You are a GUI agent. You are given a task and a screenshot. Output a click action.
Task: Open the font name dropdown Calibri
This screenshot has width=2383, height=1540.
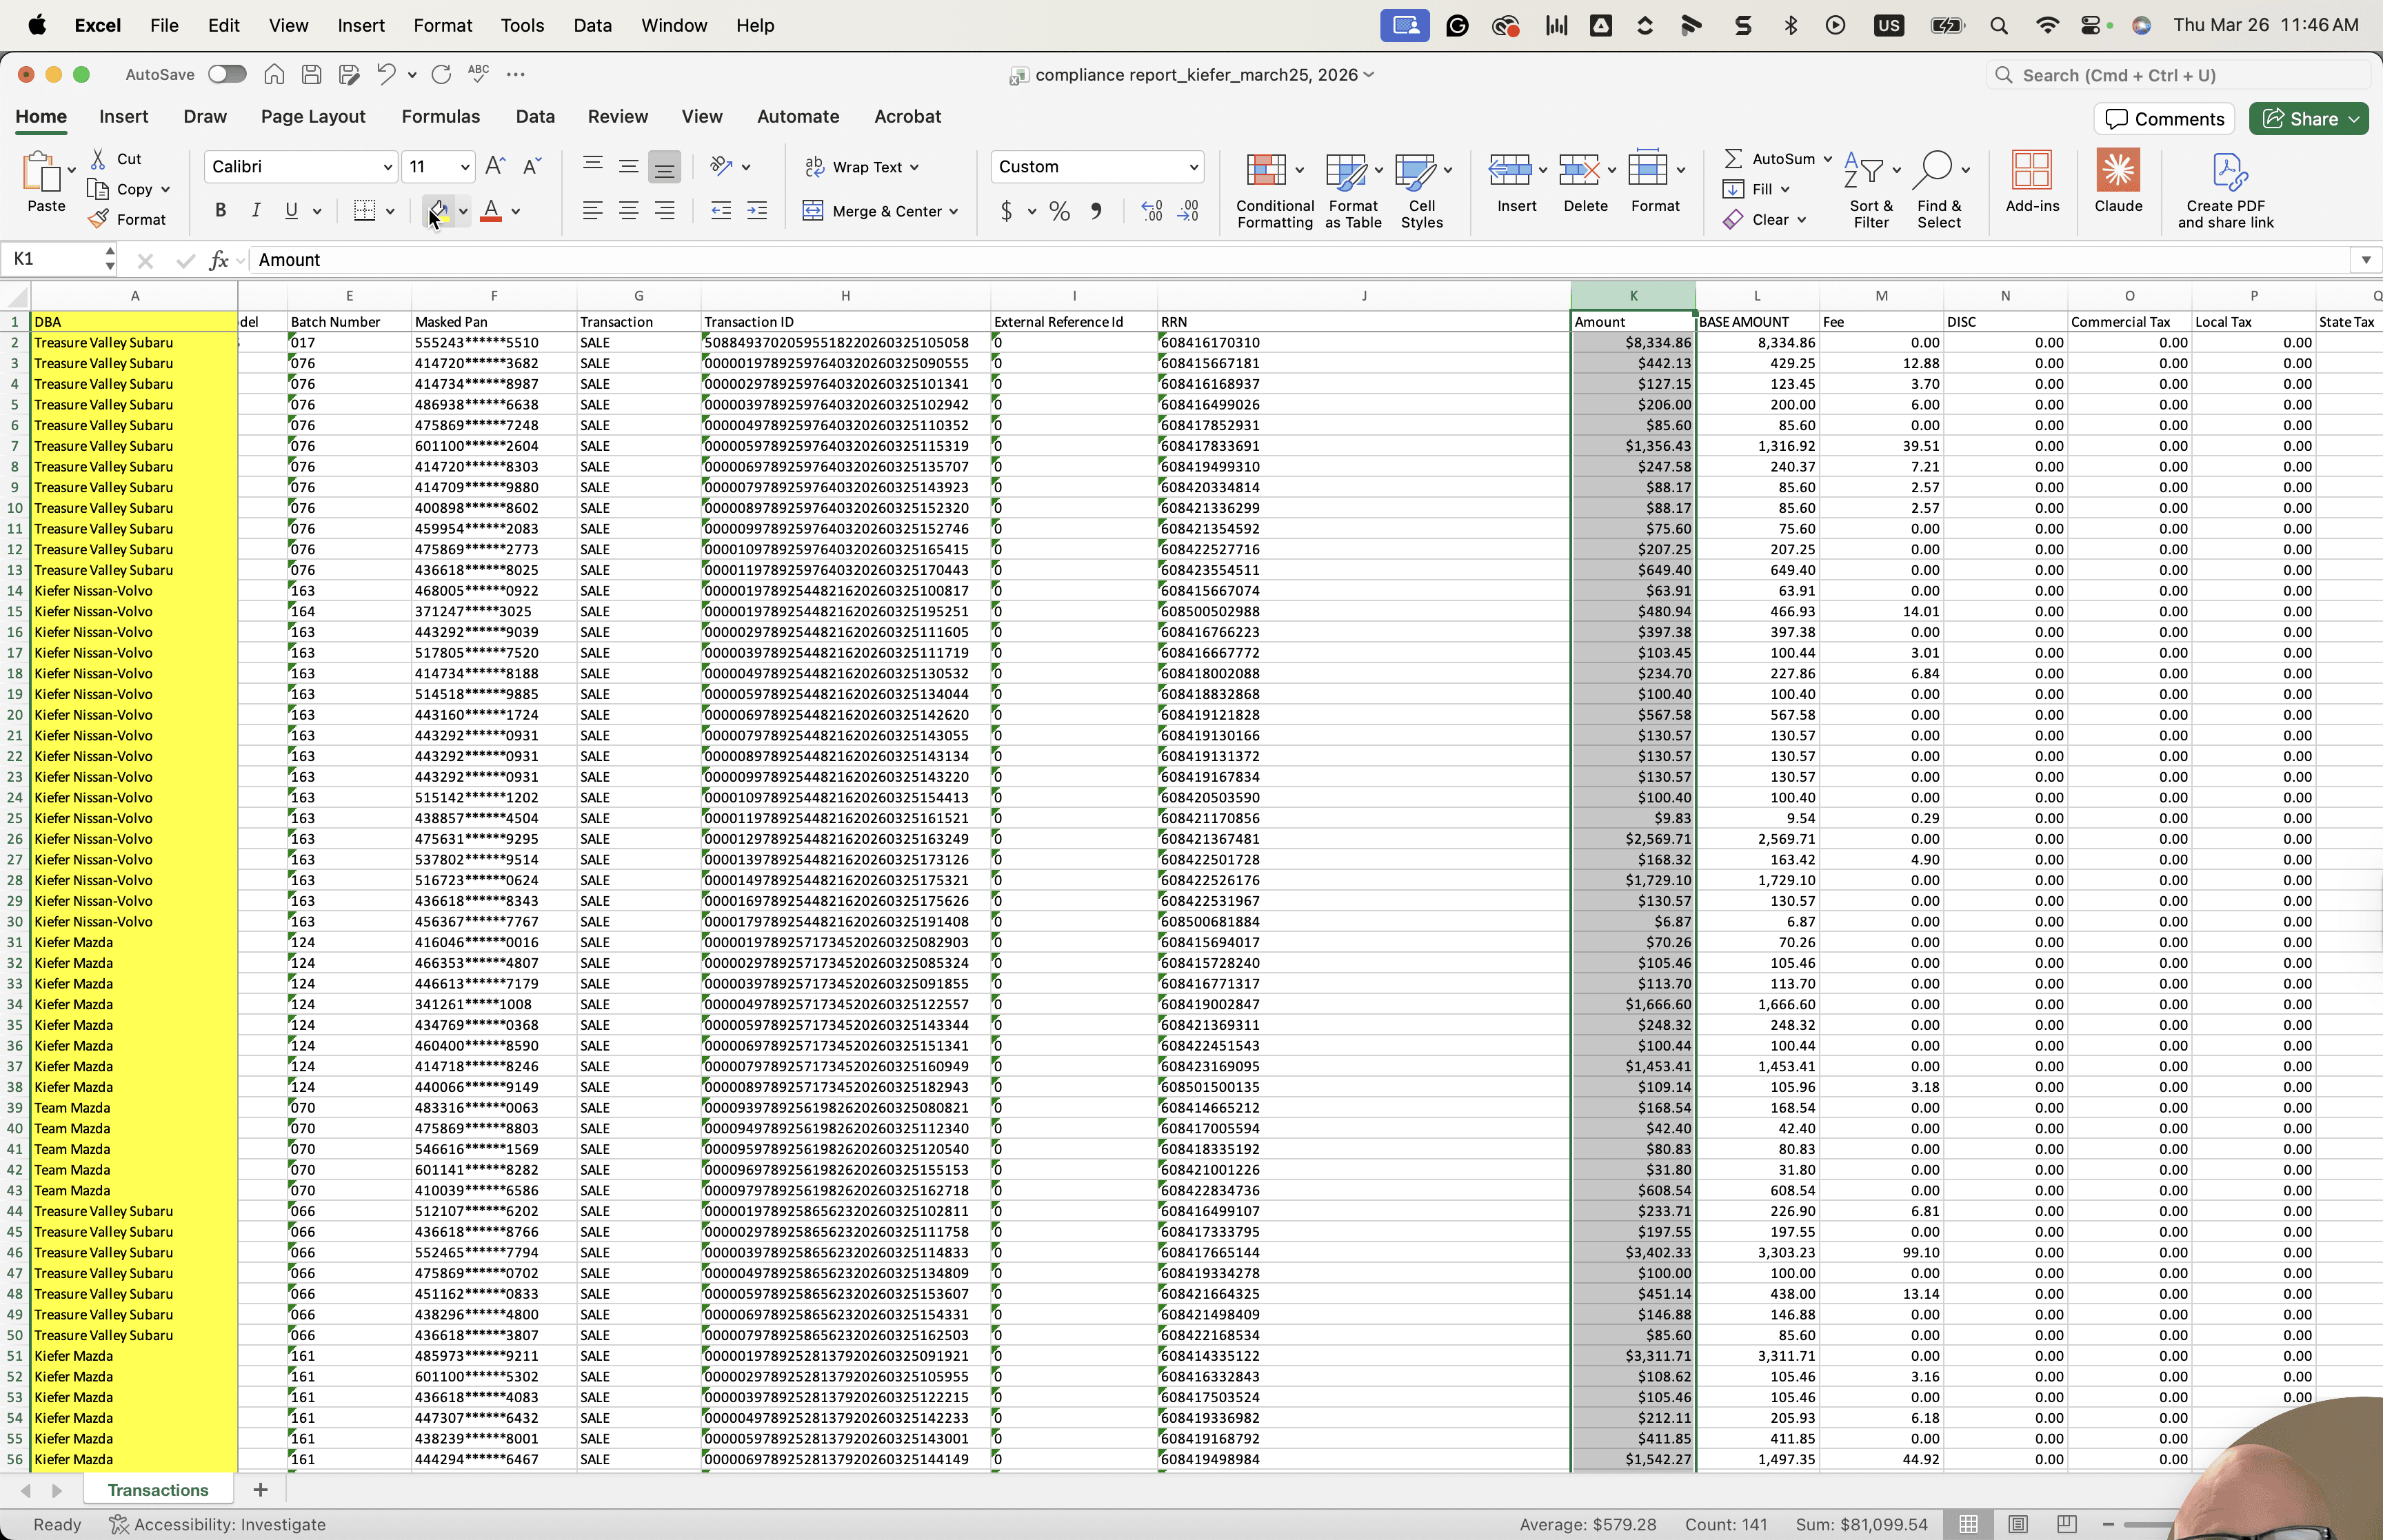point(388,167)
